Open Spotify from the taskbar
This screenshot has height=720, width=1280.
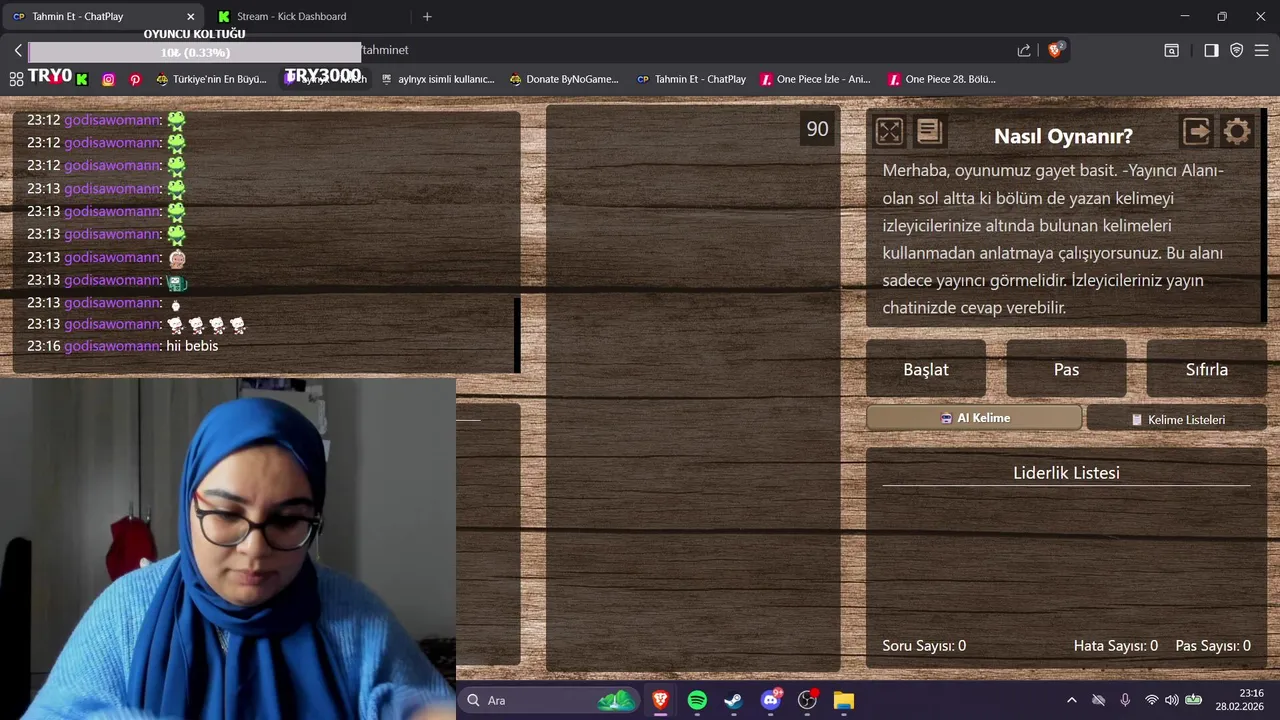pyautogui.click(x=697, y=700)
